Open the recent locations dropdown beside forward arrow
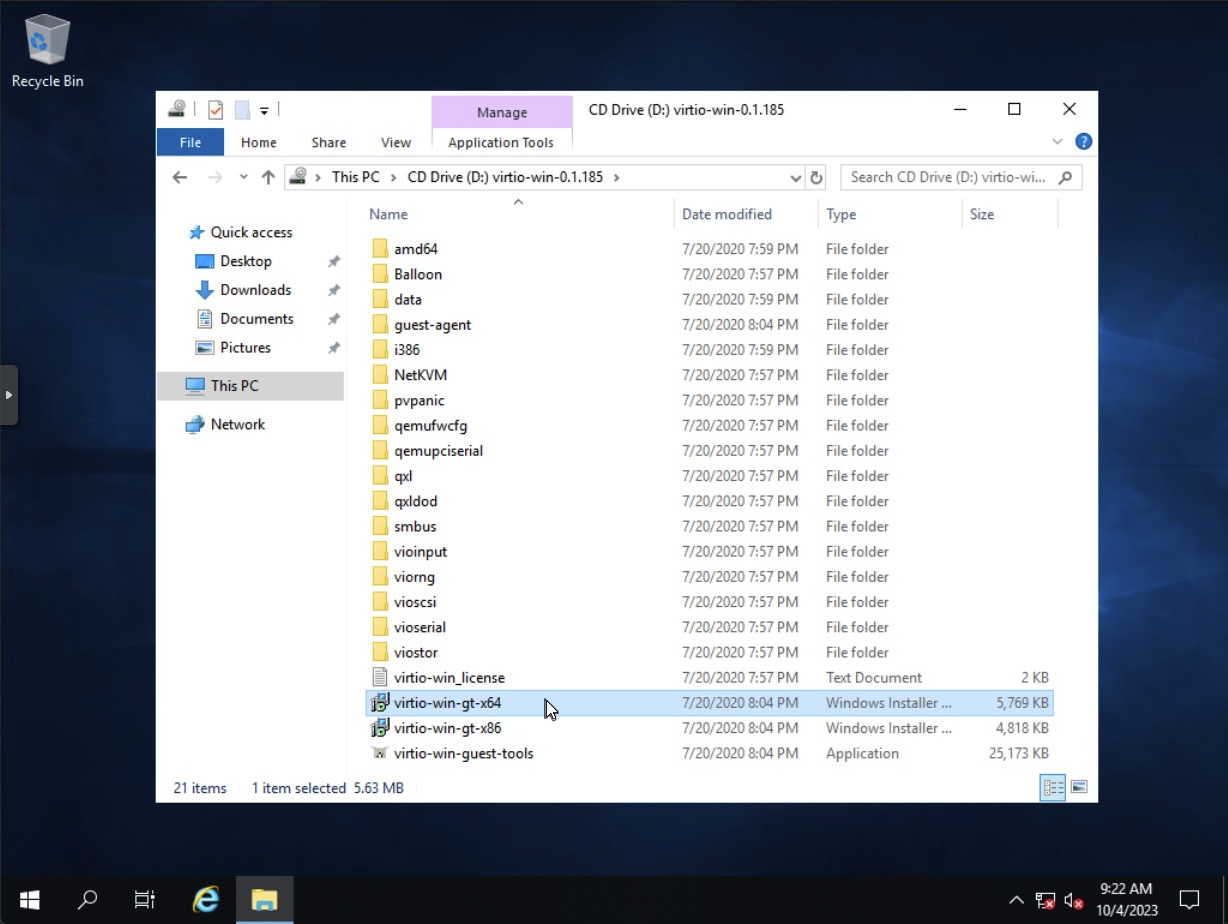 pyautogui.click(x=242, y=177)
